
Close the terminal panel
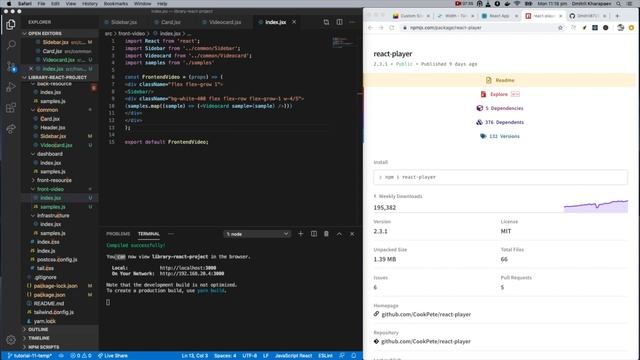pos(352,234)
